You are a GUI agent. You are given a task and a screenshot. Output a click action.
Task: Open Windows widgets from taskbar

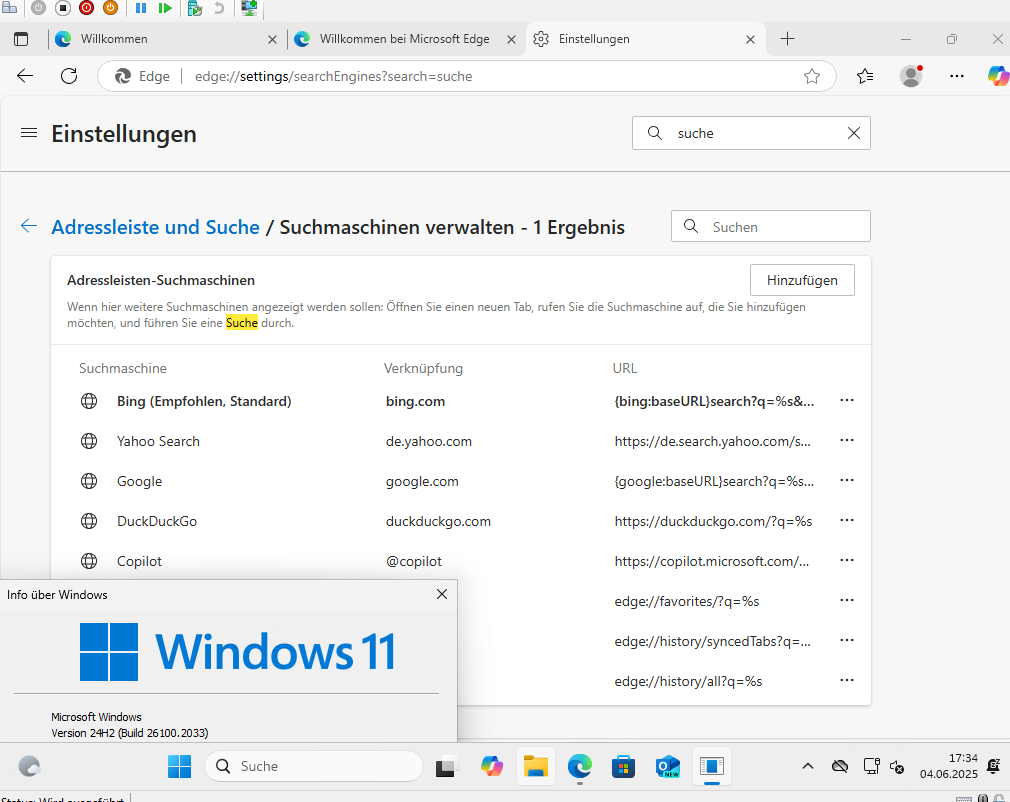point(29,766)
